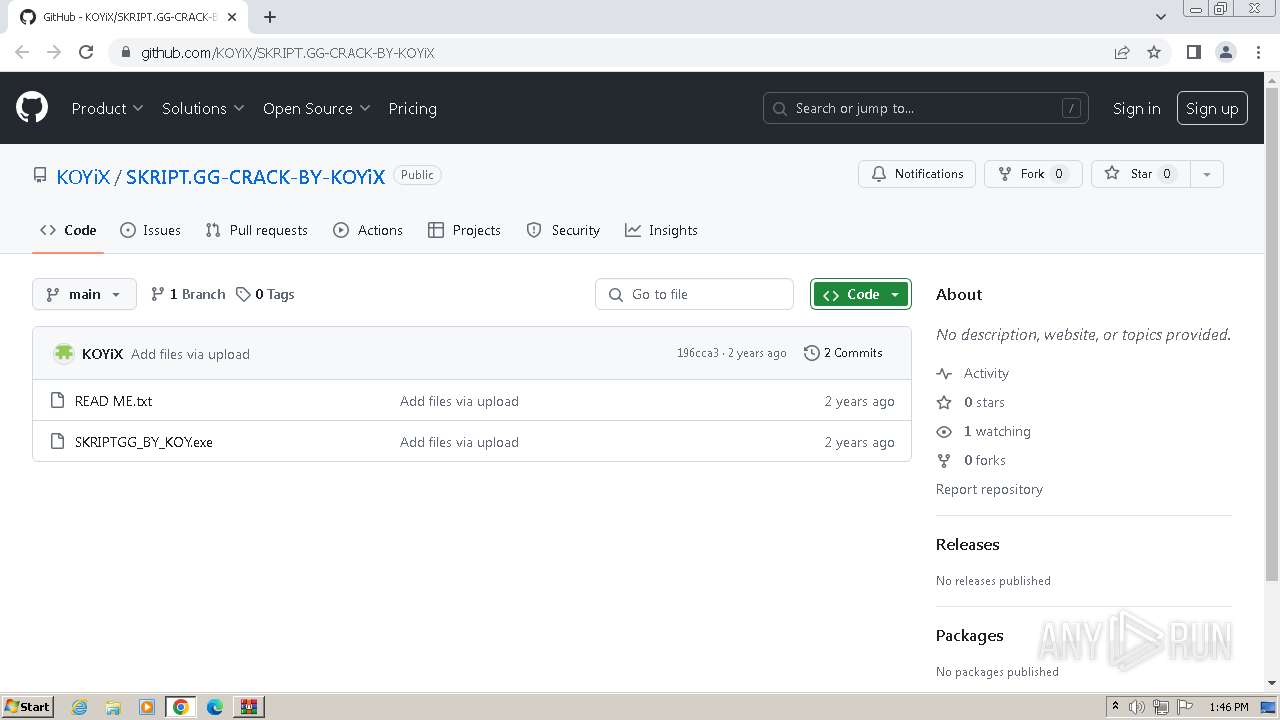
Task: Switch to the Insights tab
Action: (x=661, y=230)
